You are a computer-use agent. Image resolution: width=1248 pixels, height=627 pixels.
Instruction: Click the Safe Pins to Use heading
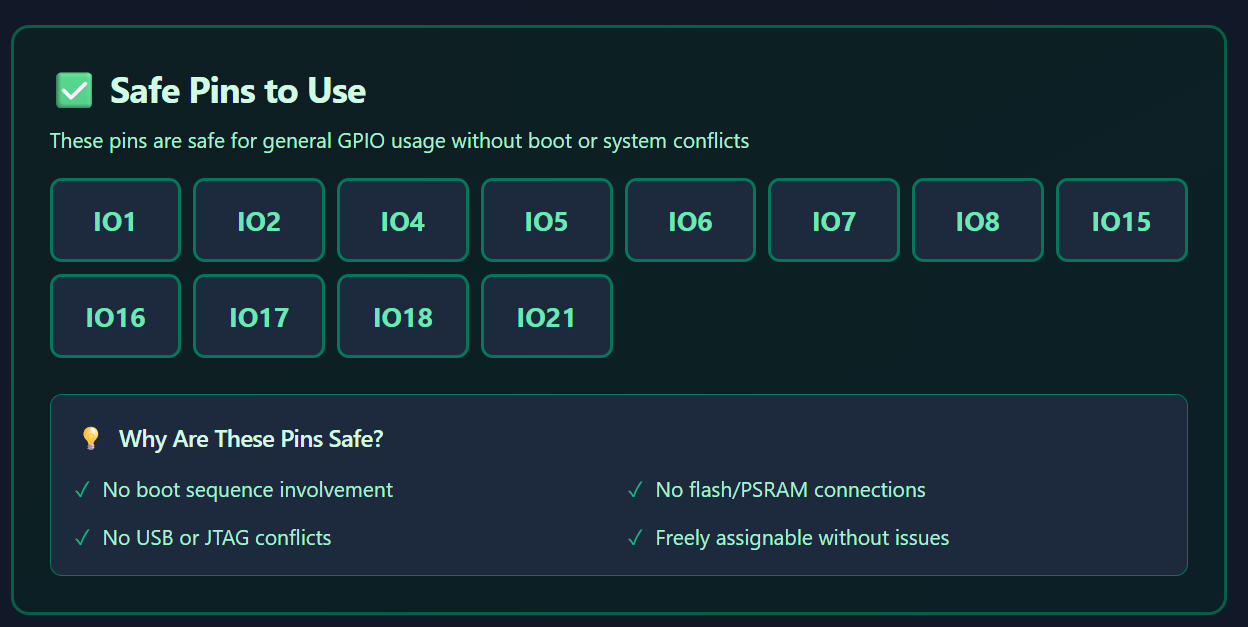238,91
